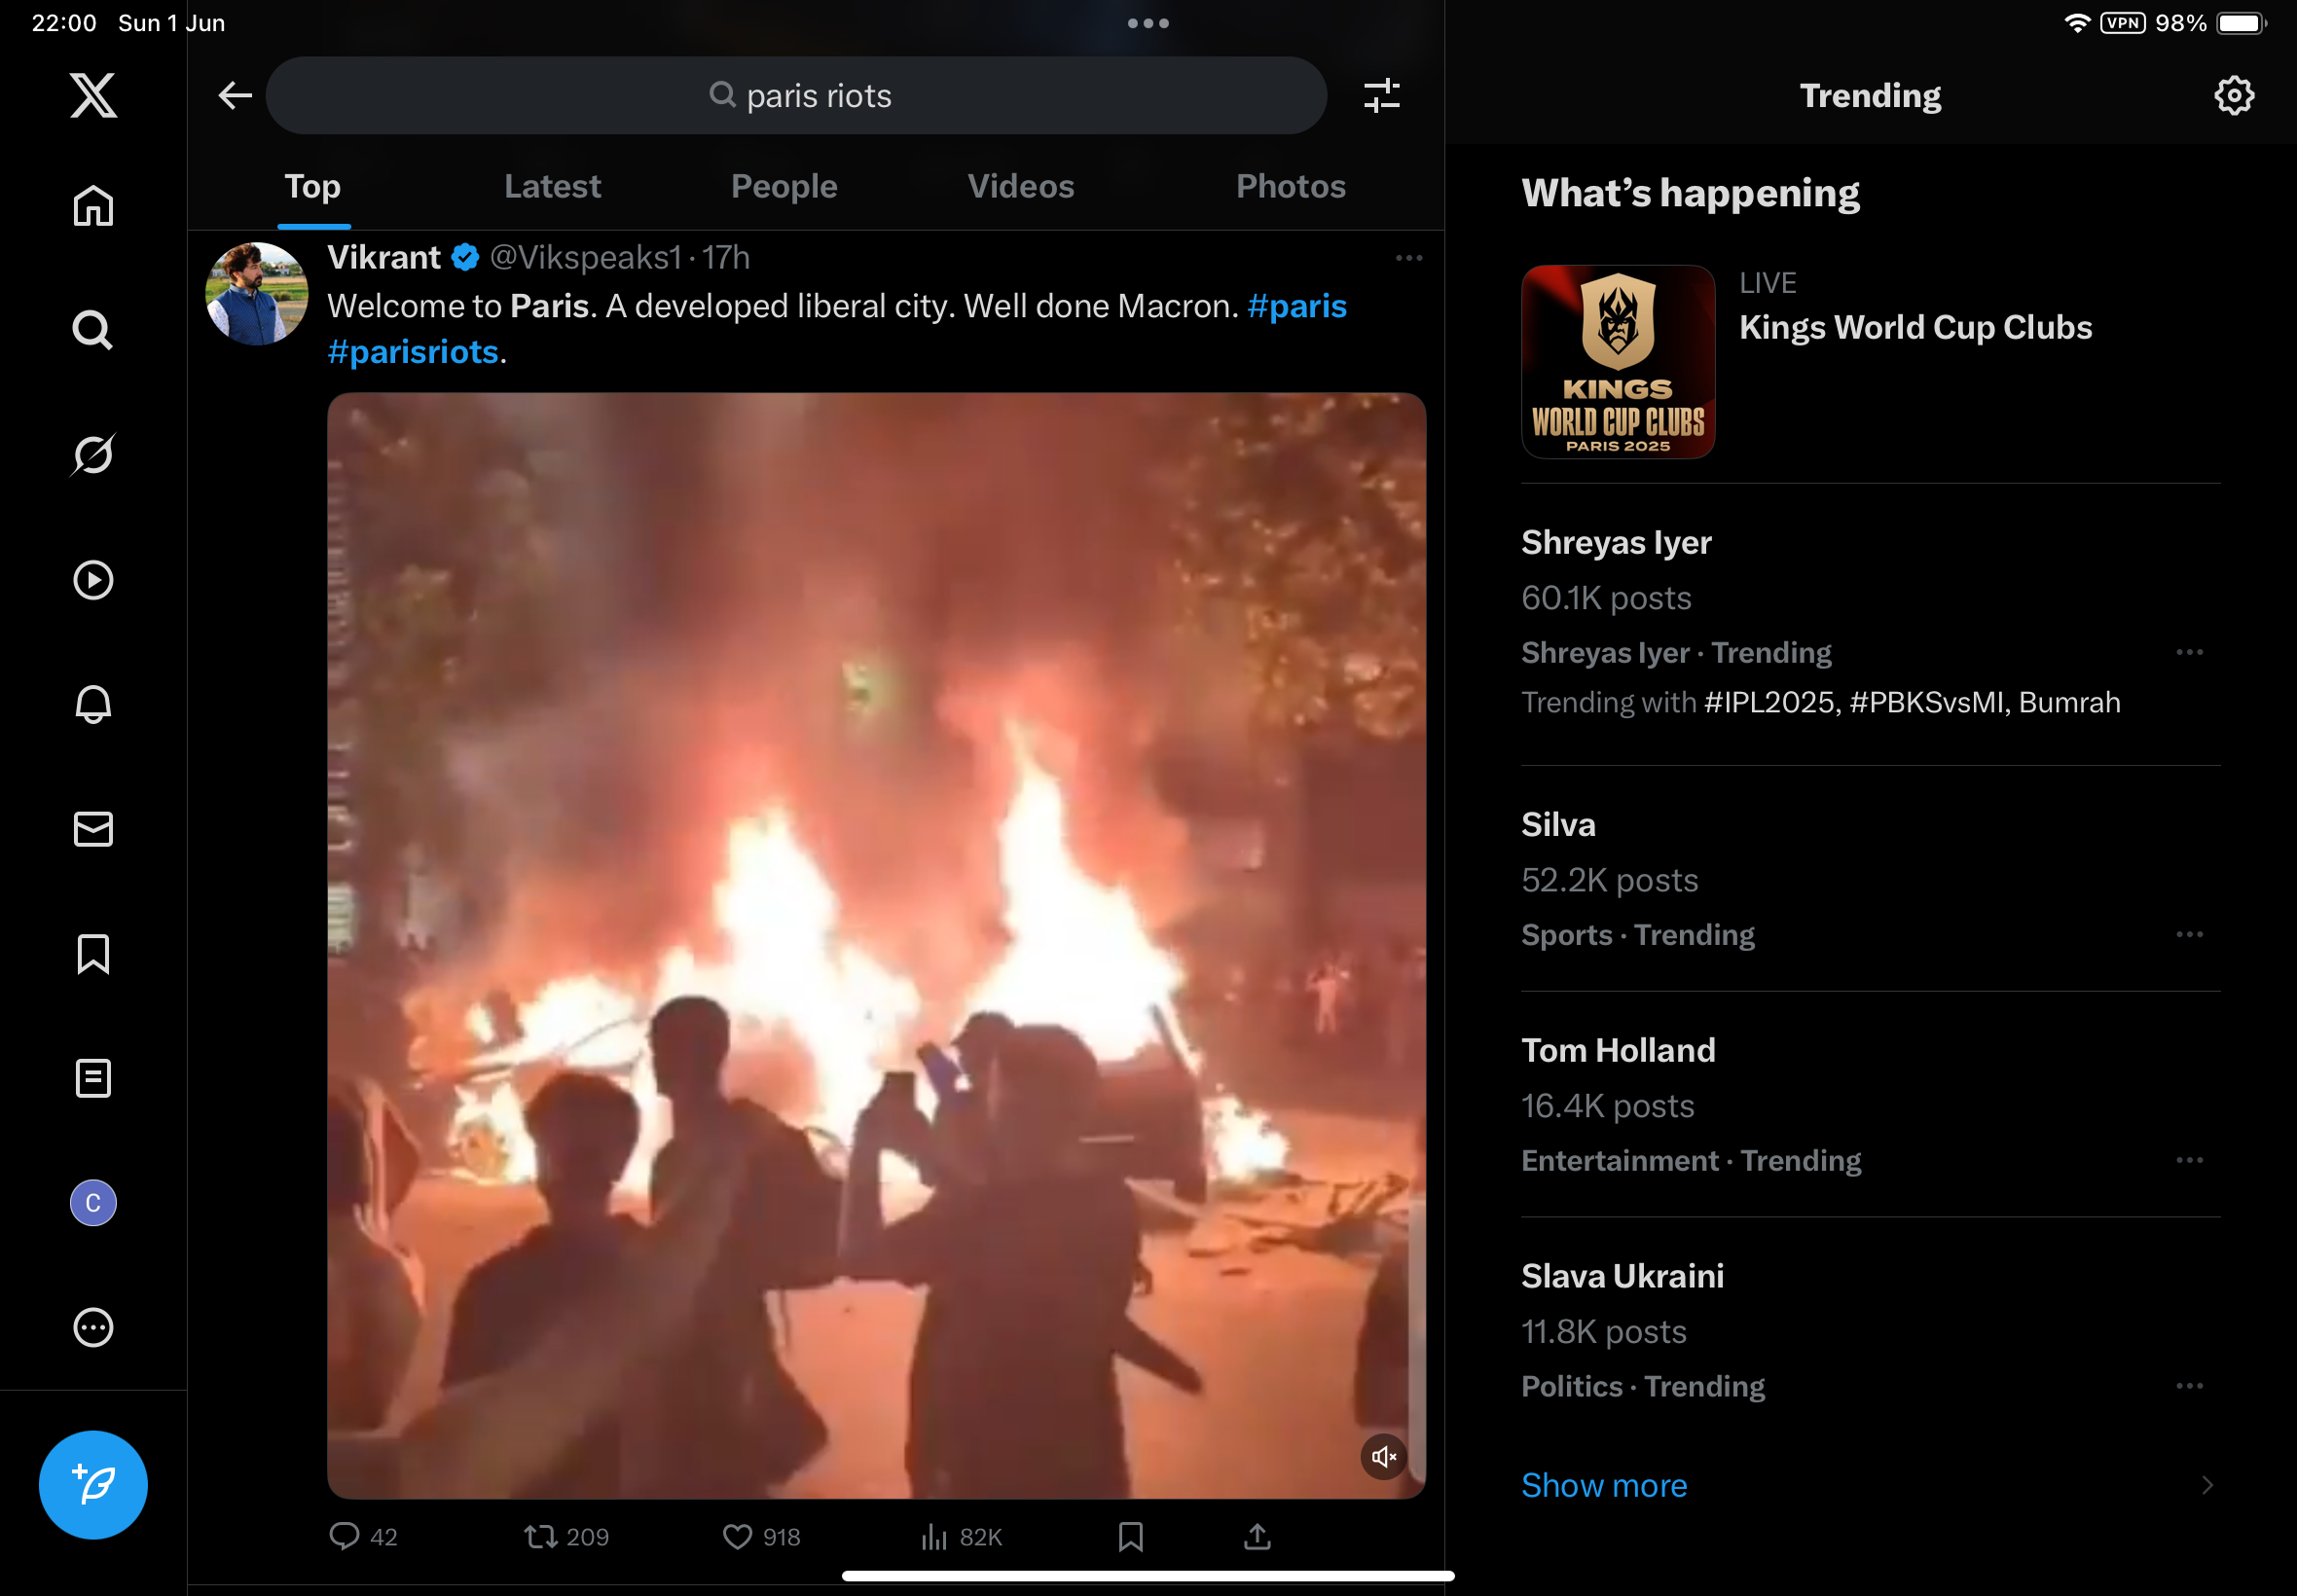Viewport: 2297px width, 1596px height.
Task: Open the @Vikspeaks1 handle
Action: click(586, 258)
